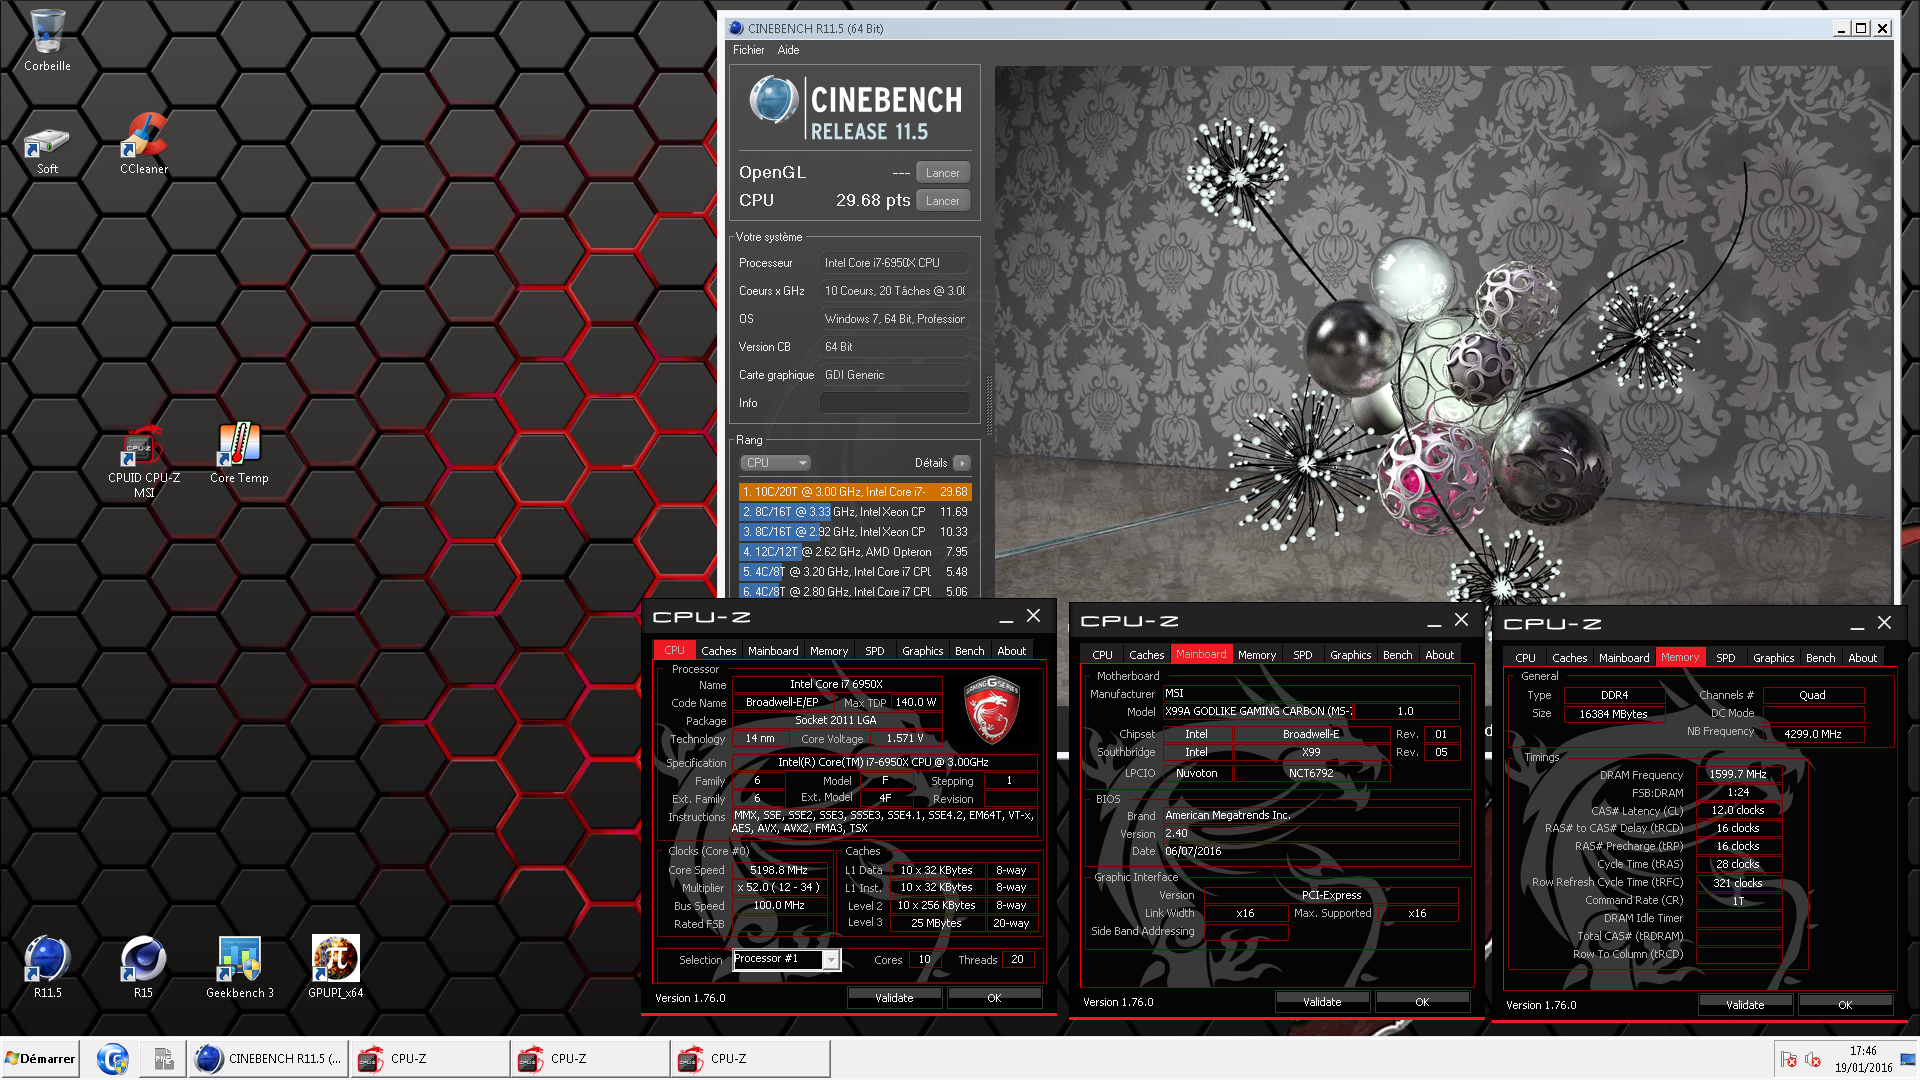Image resolution: width=1920 pixels, height=1080 pixels.
Task: Click the DRAM Frequency value 1599.7 MHz
Action: tap(1738, 774)
